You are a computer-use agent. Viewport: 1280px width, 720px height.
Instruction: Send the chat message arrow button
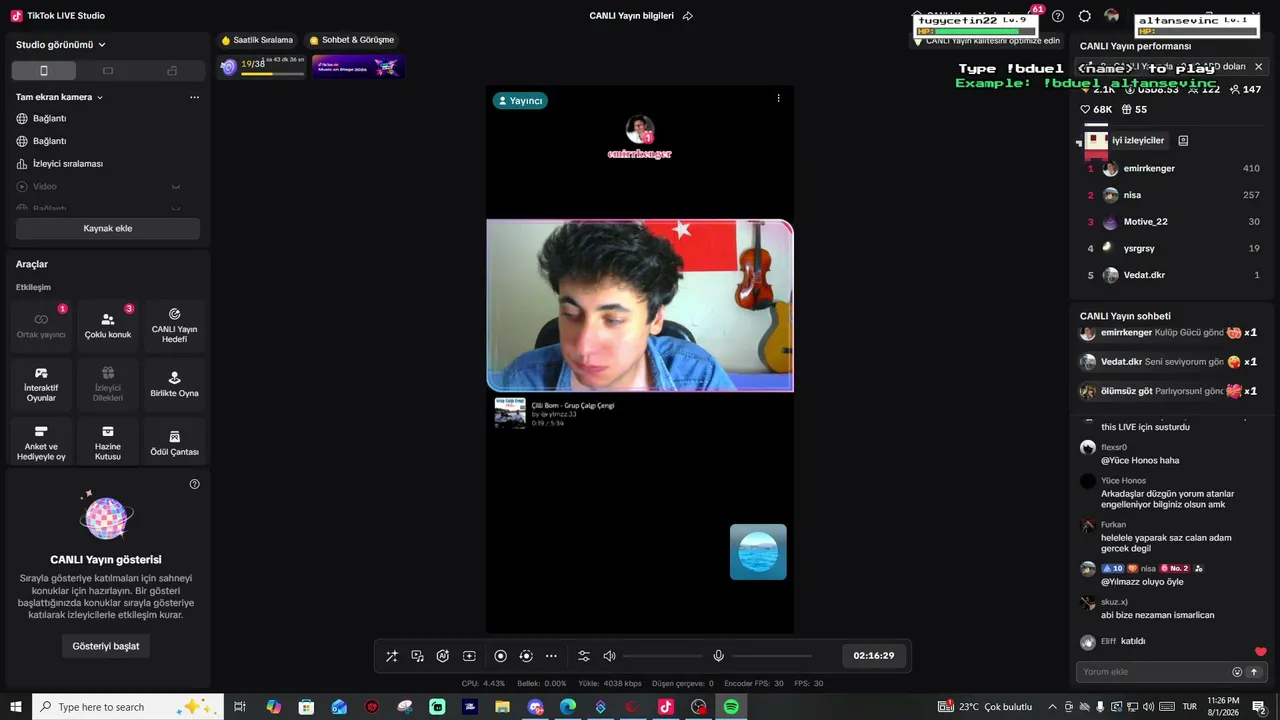1254,672
